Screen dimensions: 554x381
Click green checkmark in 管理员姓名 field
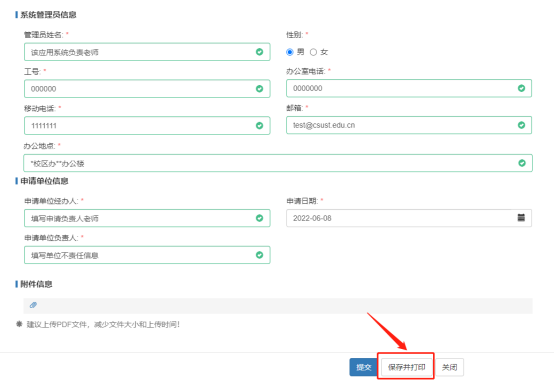pyautogui.click(x=259, y=52)
